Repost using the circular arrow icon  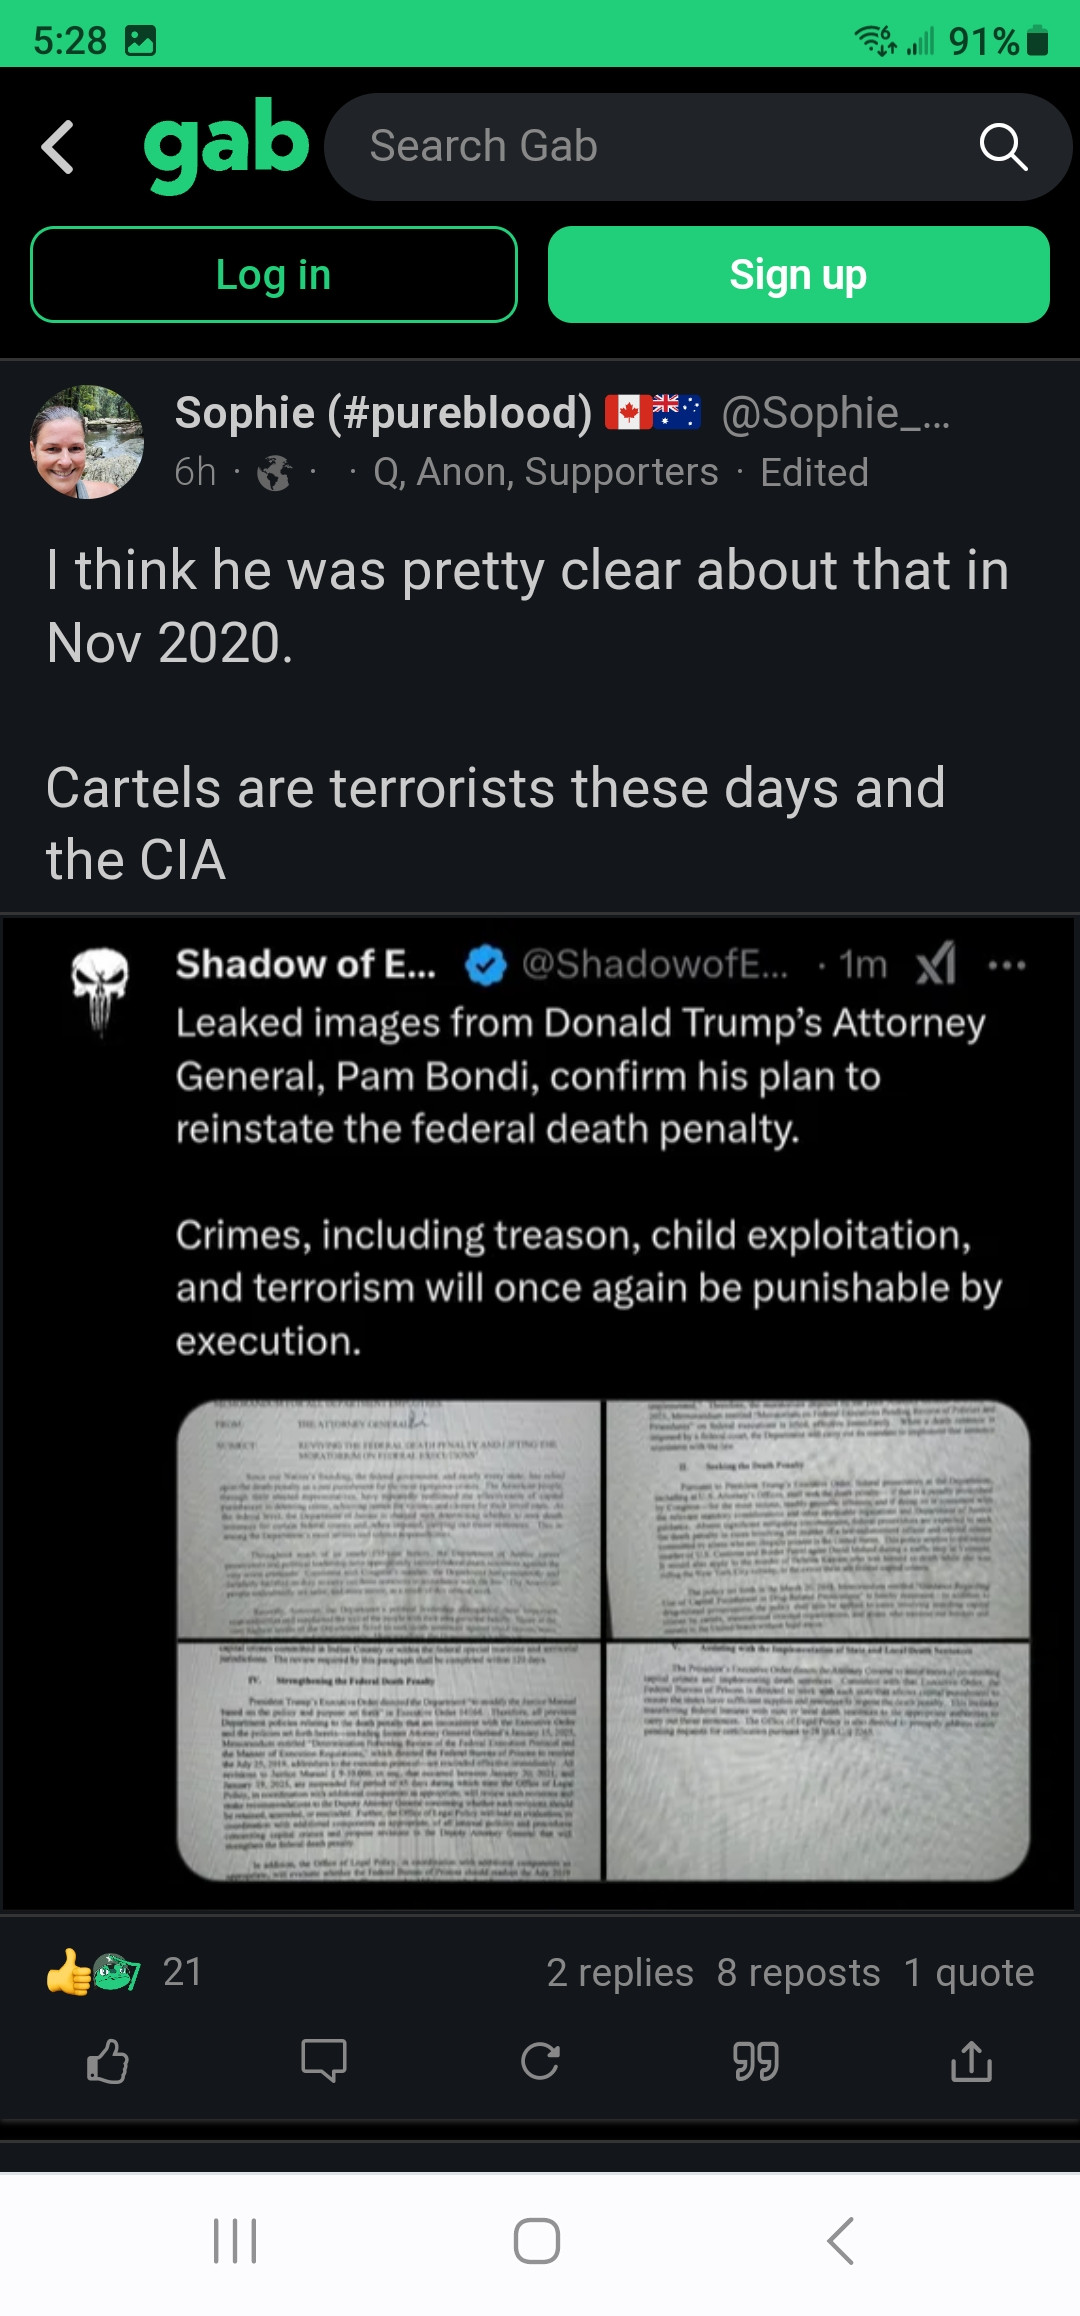coord(540,2061)
